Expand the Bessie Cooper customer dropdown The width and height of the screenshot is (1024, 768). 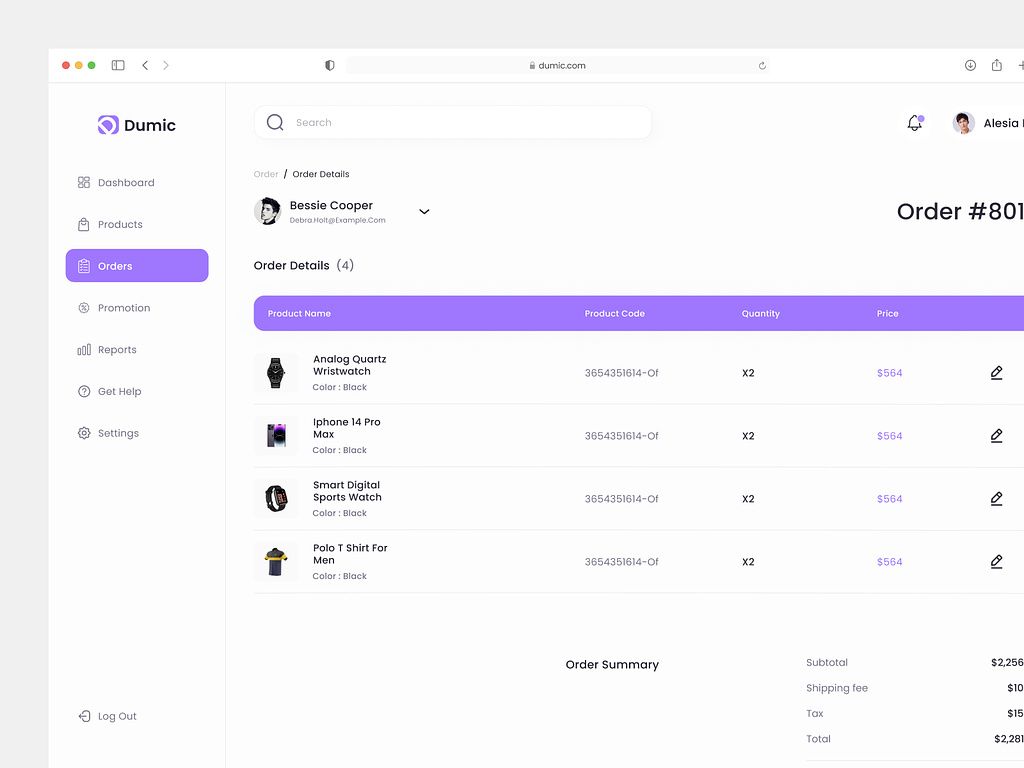(424, 212)
